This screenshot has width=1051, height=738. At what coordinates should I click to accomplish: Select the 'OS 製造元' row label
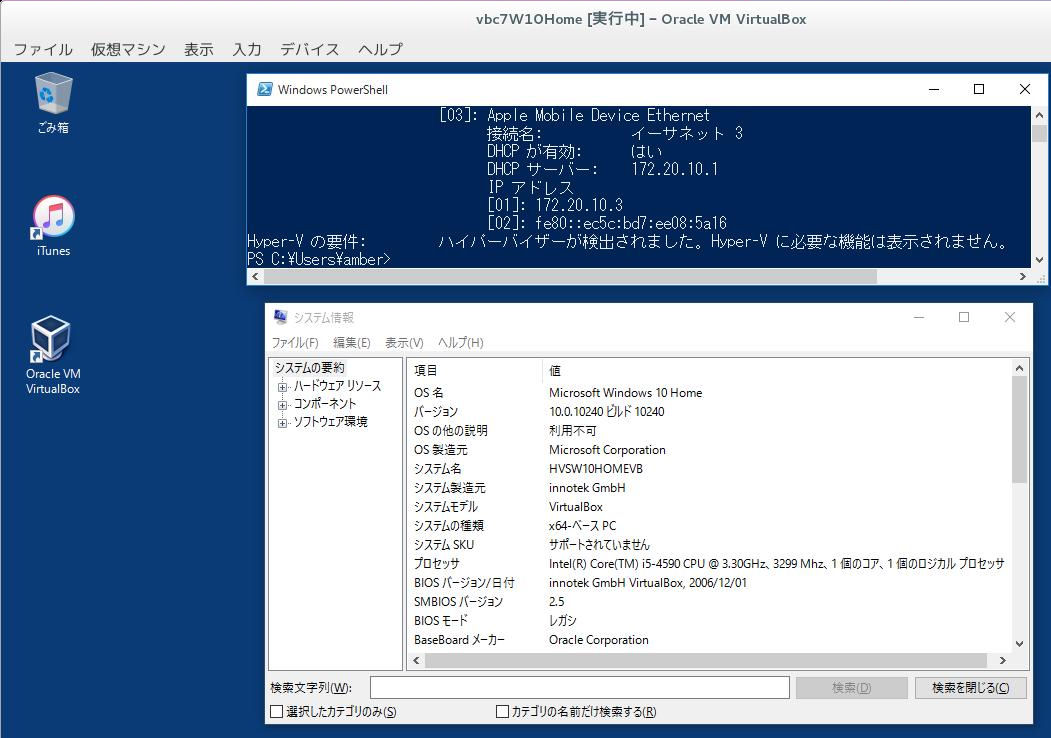(x=440, y=450)
